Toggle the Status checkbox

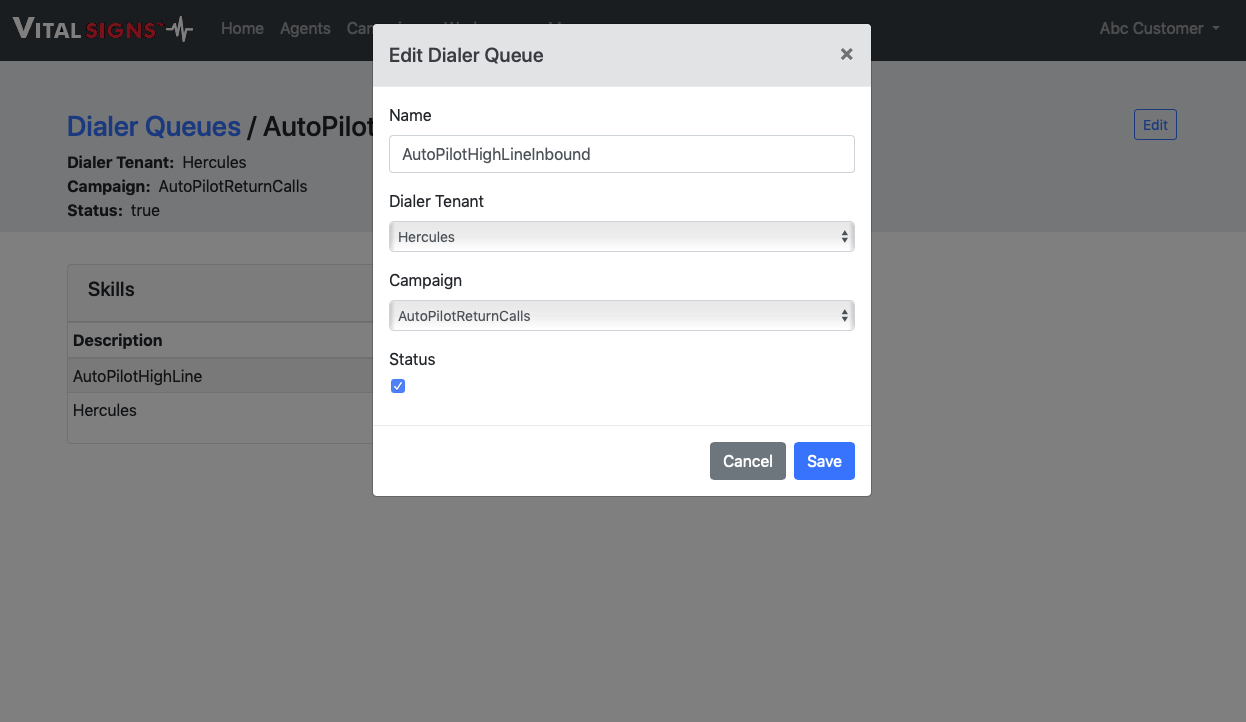pos(398,386)
